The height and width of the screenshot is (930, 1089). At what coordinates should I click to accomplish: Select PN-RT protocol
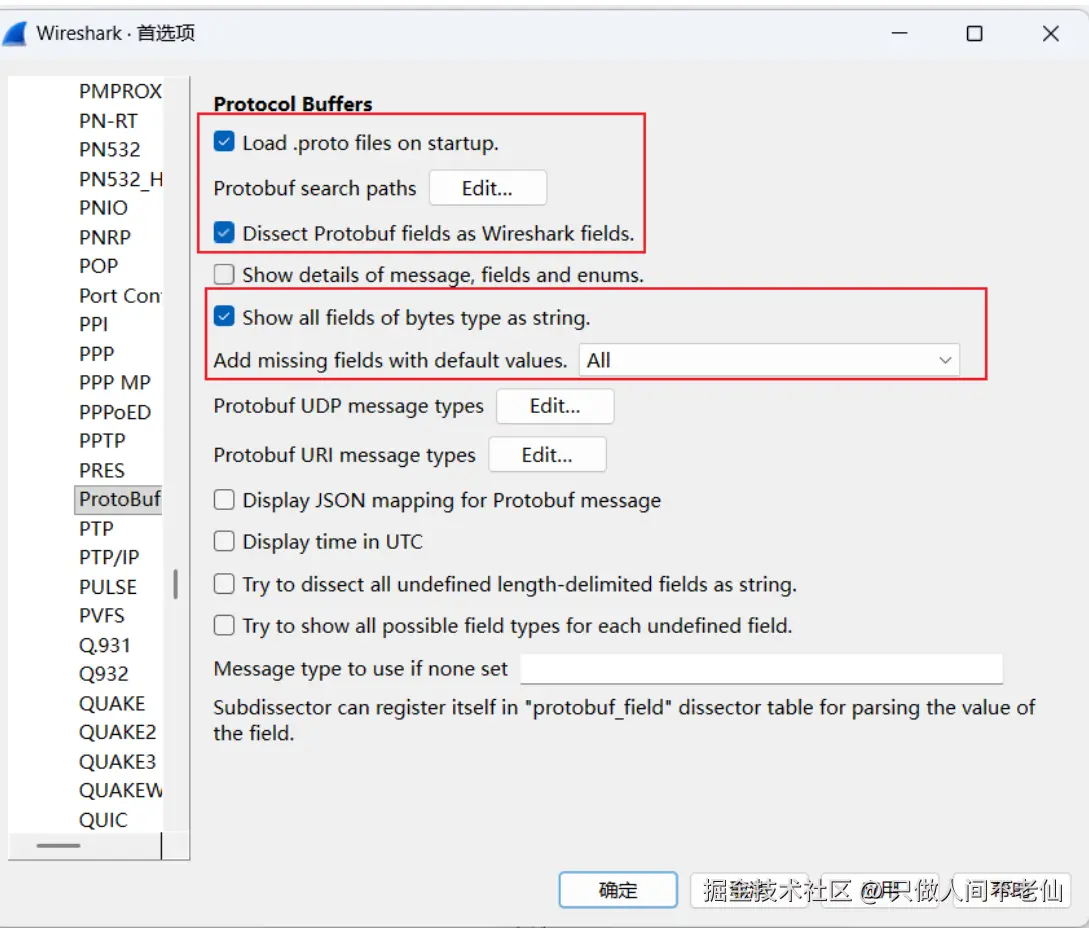click(108, 121)
